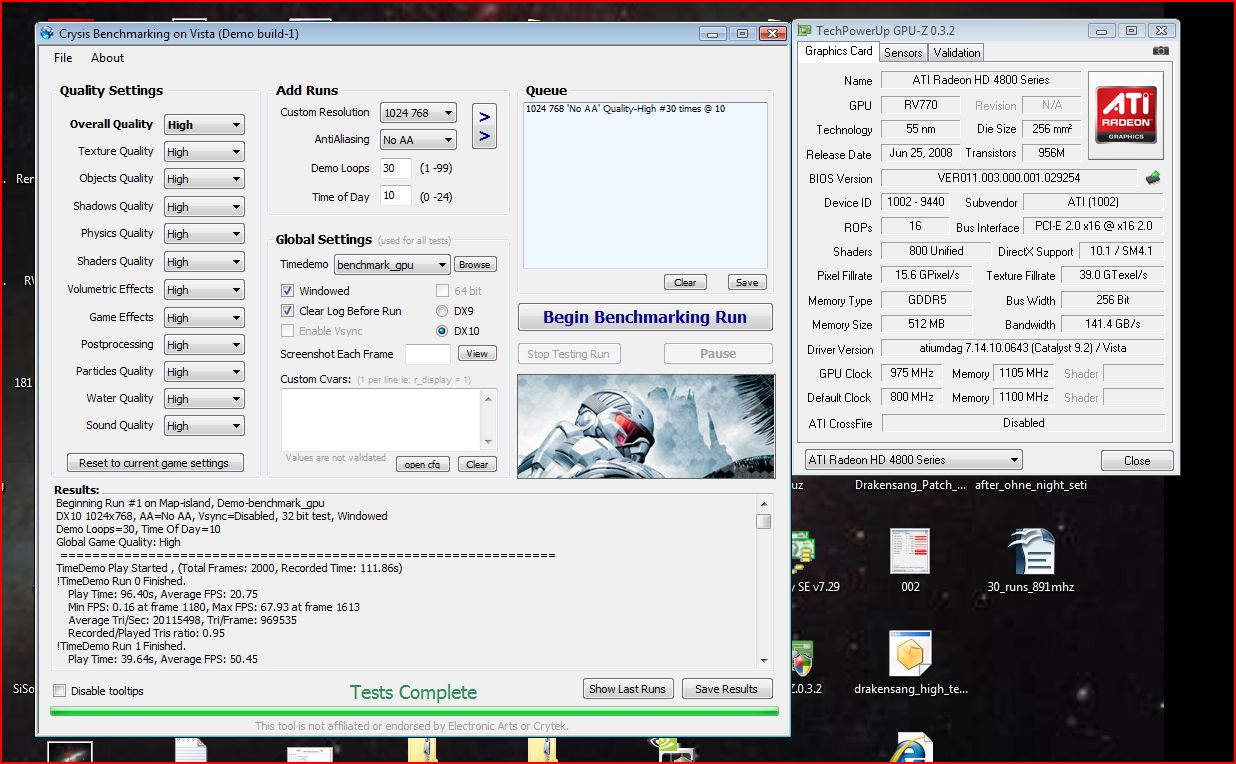
Task: Click the Driver Version field in GPU-Z
Action: (1022, 349)
